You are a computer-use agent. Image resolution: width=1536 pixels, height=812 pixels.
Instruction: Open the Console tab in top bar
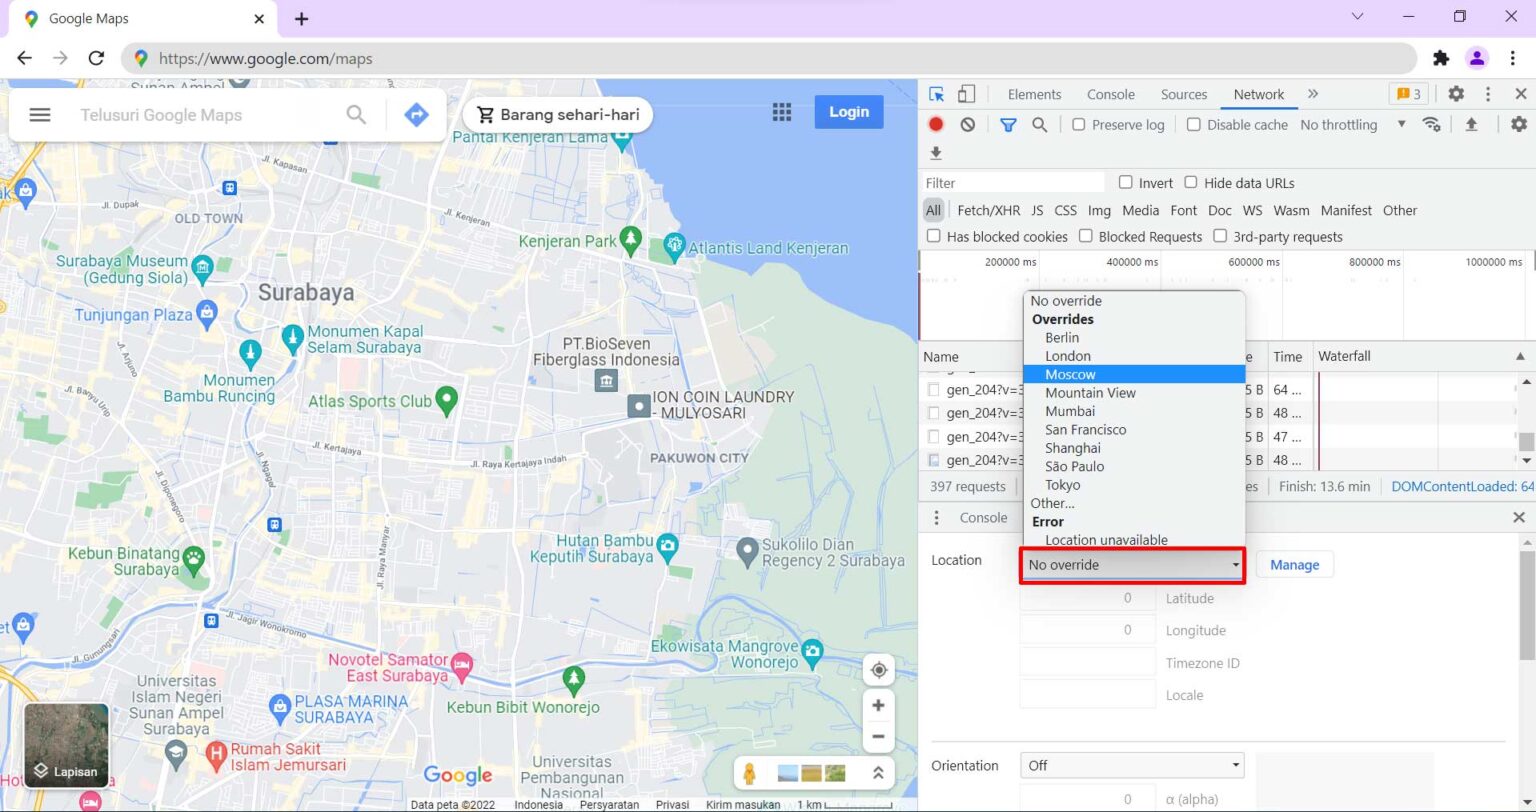click(x=1111, y=94)
